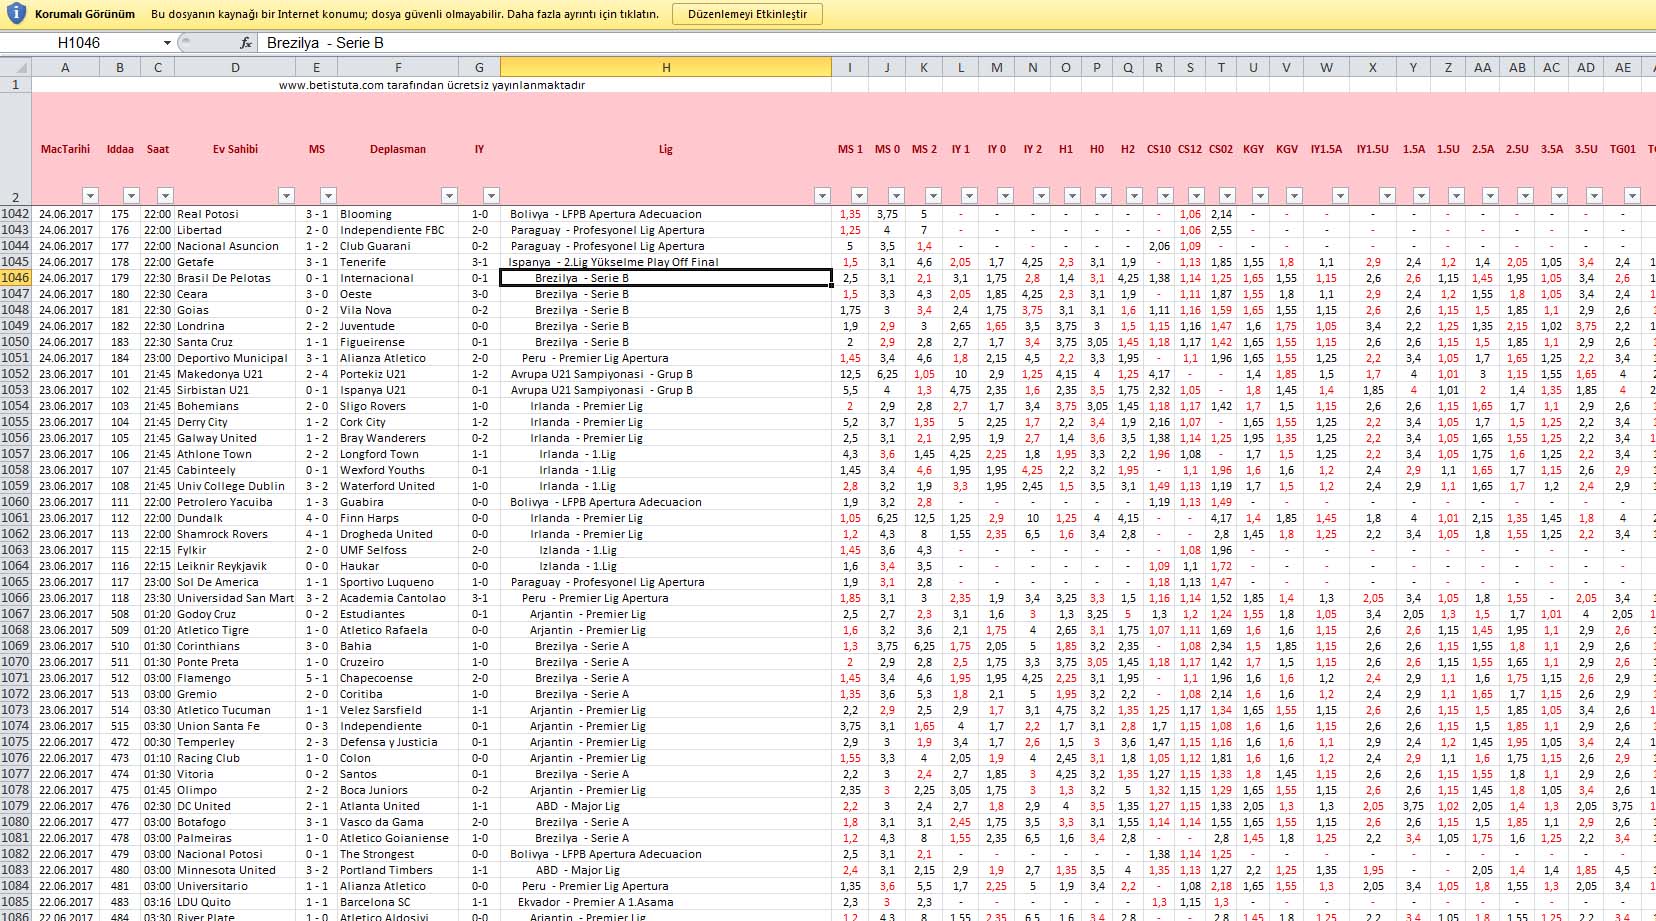This screenshot has height=921, width=1656.
Task: Click the Portland Timbers cell
Action: 398,870
